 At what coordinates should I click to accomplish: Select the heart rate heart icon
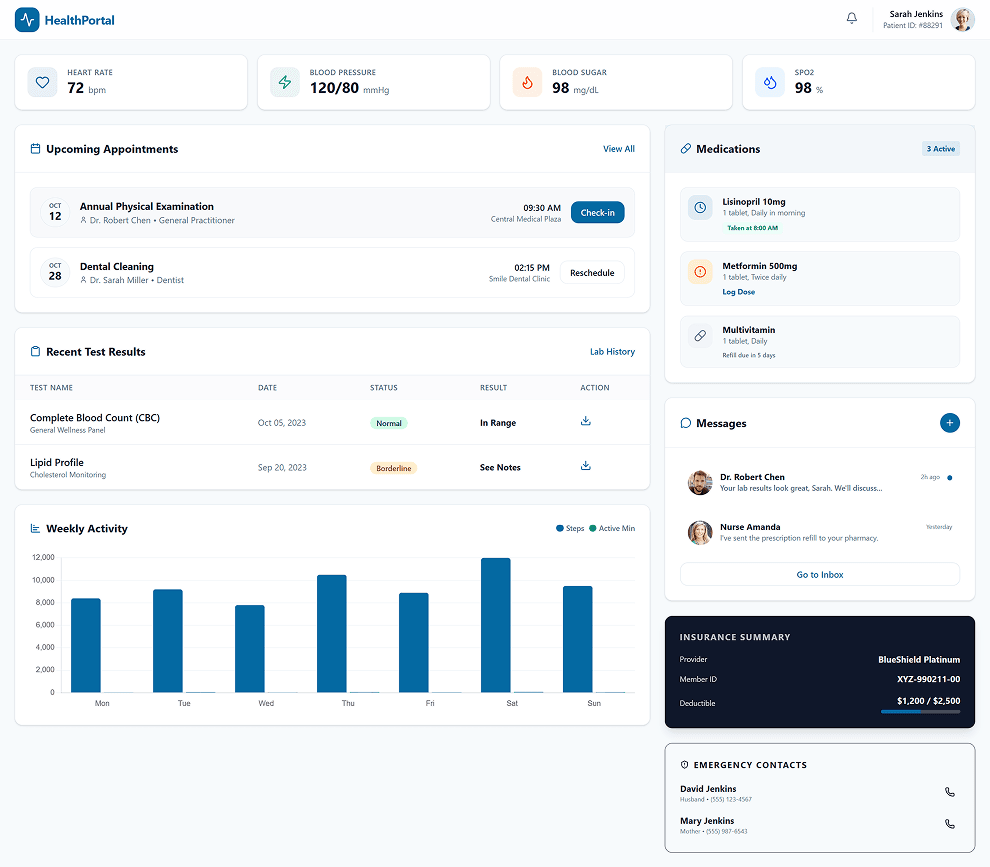42,82
